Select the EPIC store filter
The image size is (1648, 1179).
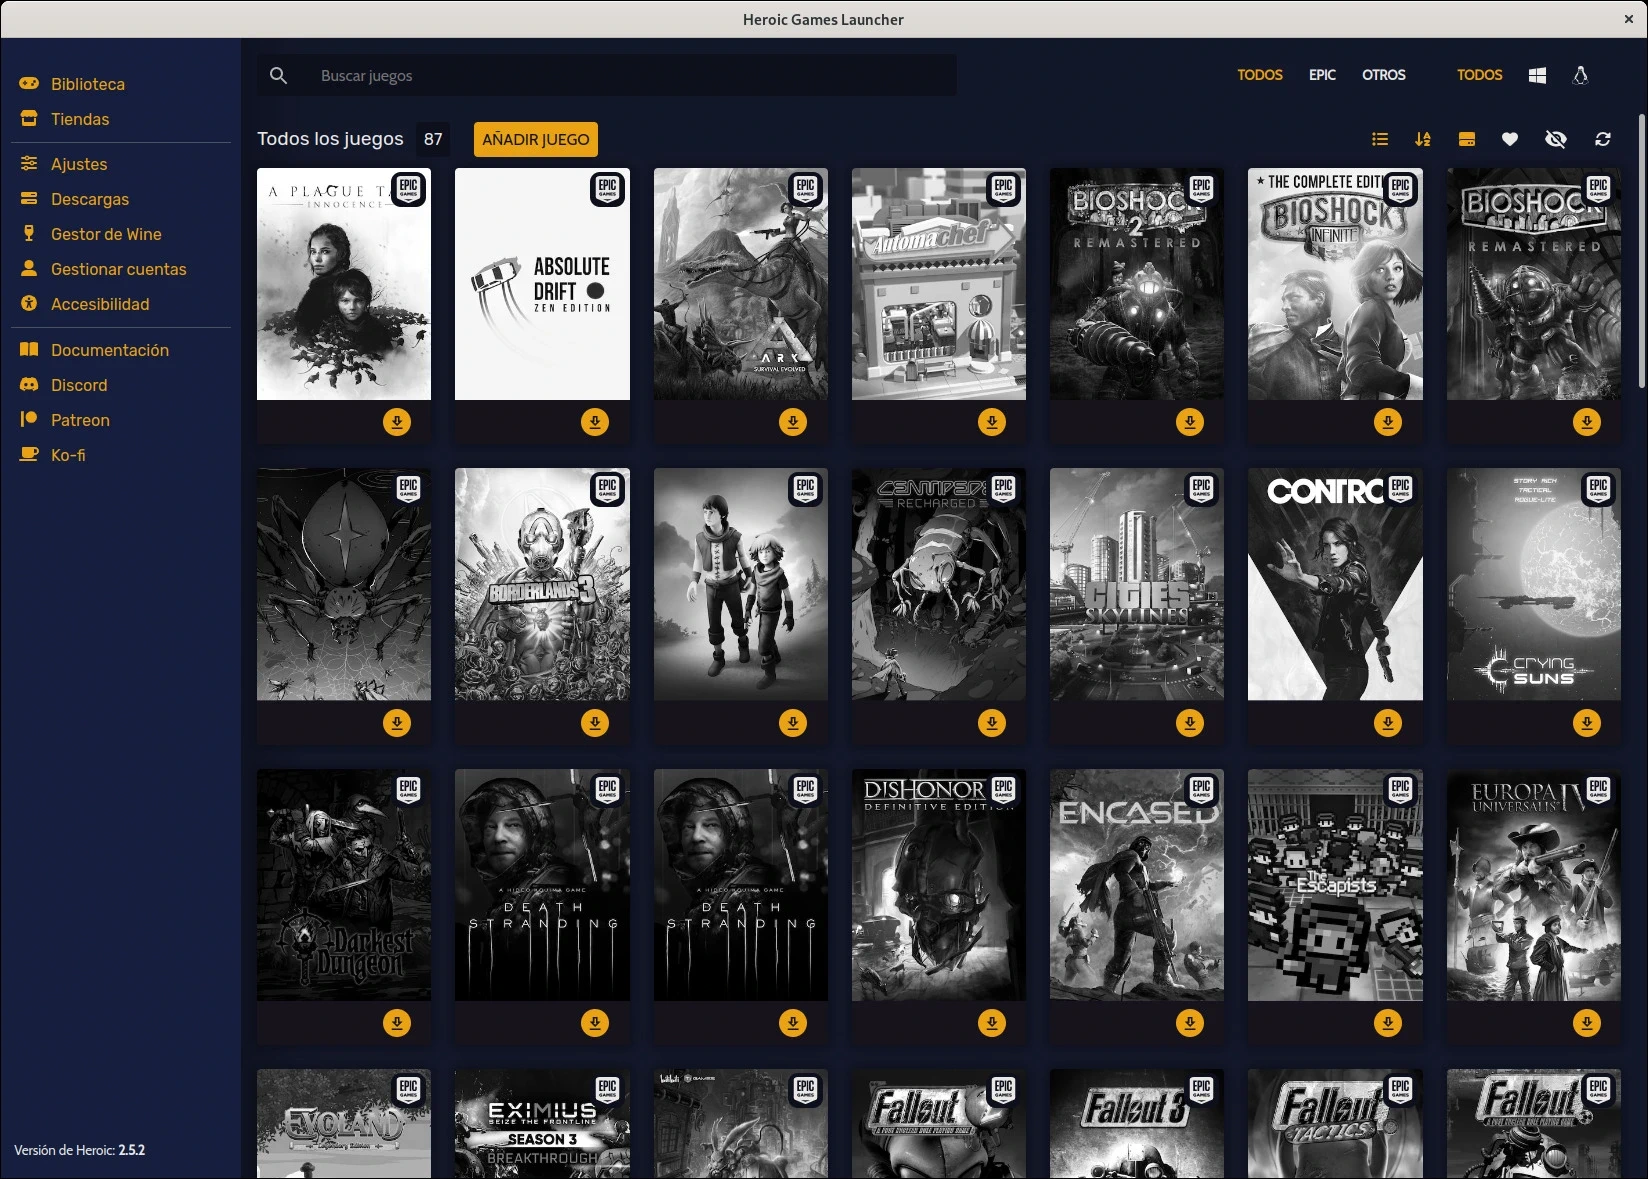(1322, 75)
